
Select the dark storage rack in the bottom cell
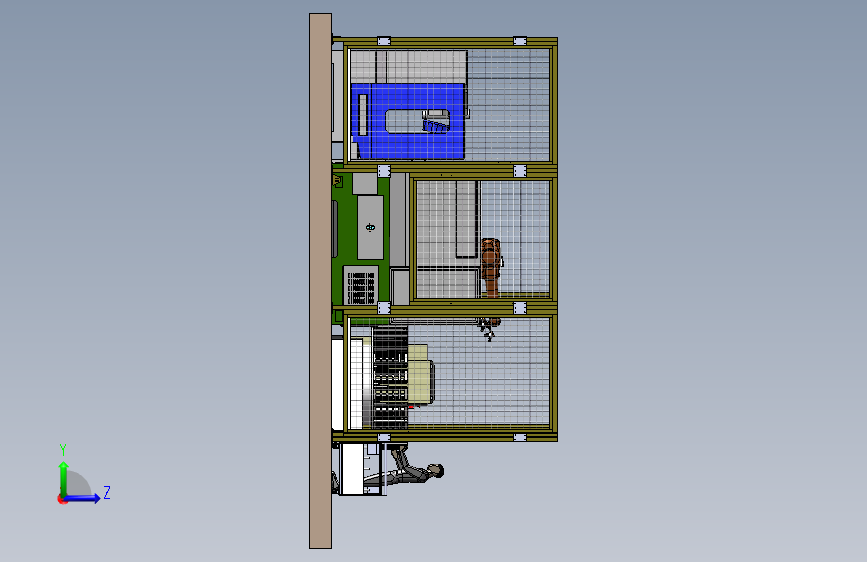pos(390,378)
